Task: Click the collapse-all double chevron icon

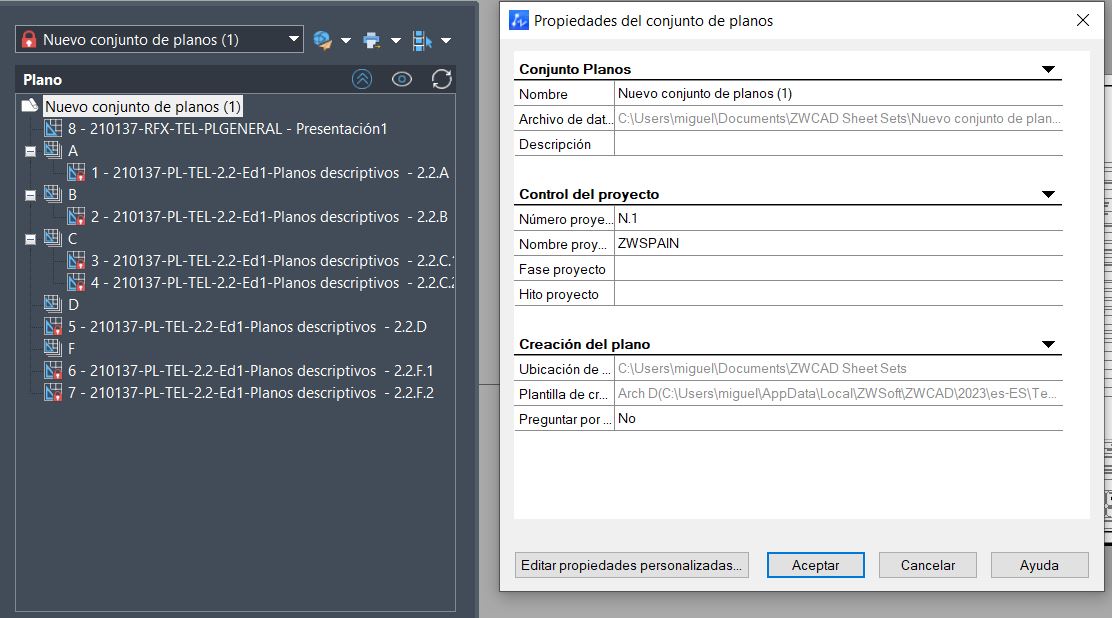Action: coord(362,80)
